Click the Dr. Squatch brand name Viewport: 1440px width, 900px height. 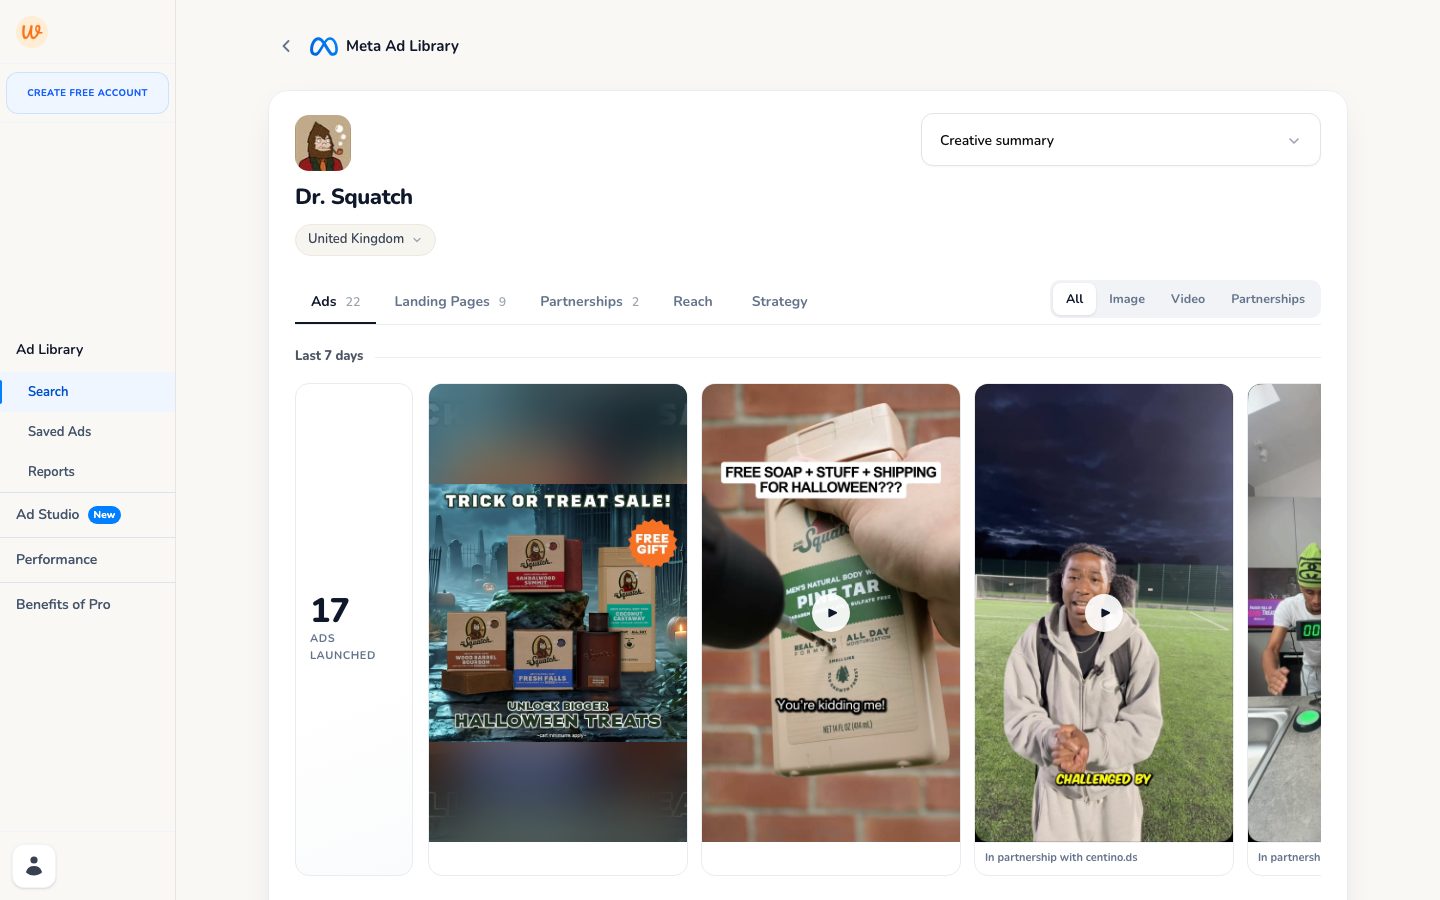click(x=354, y=197)
